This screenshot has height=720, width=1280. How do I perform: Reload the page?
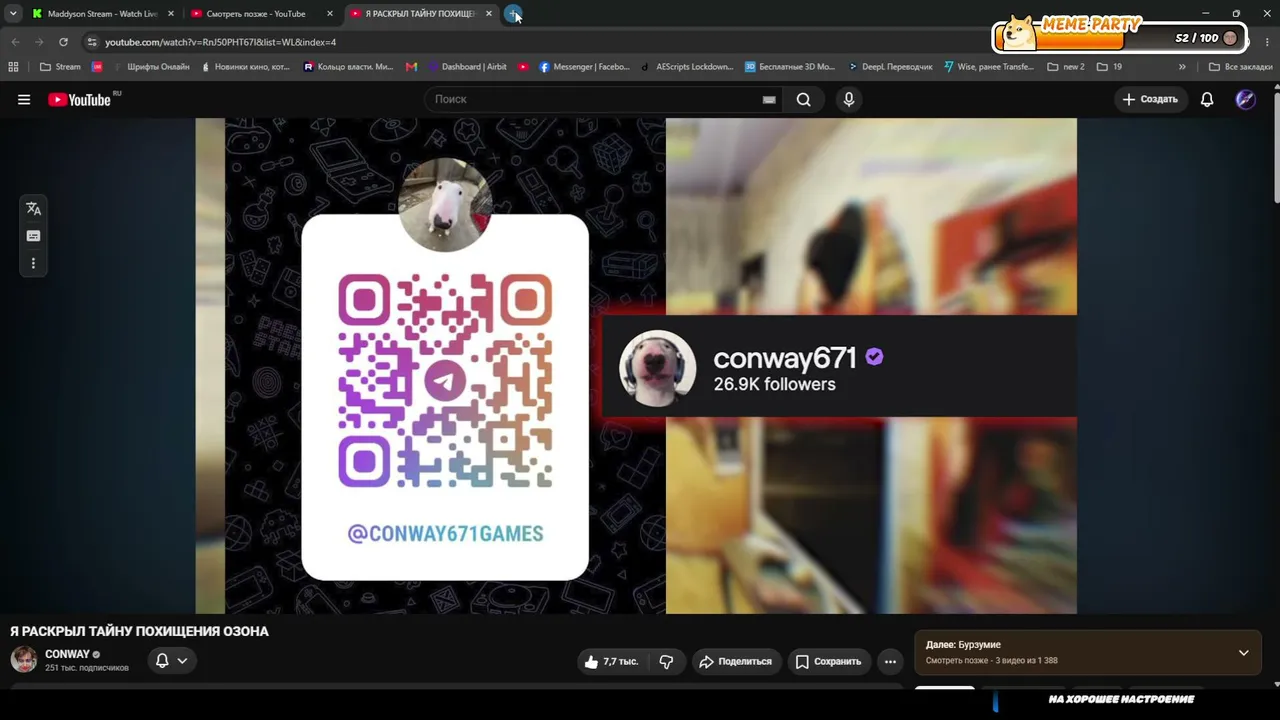[63, 42]
